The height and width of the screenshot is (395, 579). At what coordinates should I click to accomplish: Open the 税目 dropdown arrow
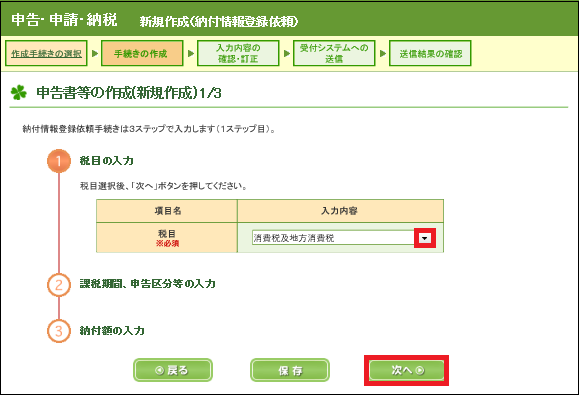pyautogui.click(x=425, y=238)
